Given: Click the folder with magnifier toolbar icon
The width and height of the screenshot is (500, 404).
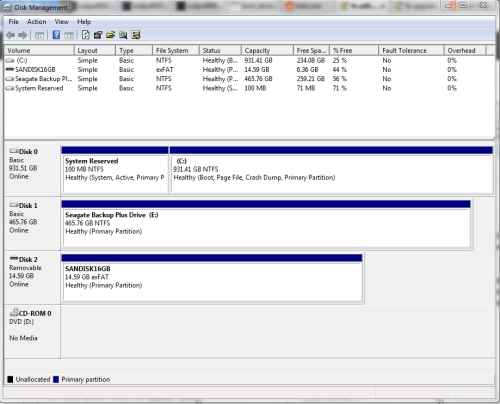Looking at the screenshot, I should 123,35.
